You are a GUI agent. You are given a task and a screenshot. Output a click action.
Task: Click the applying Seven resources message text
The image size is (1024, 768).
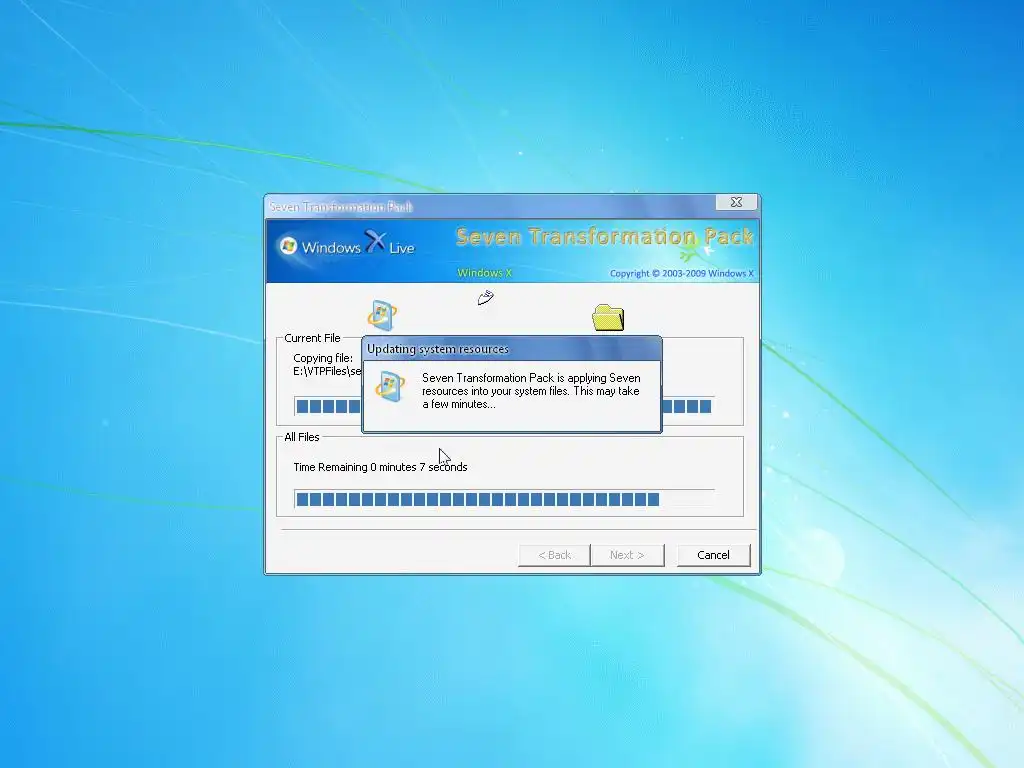tap(531, 391)
